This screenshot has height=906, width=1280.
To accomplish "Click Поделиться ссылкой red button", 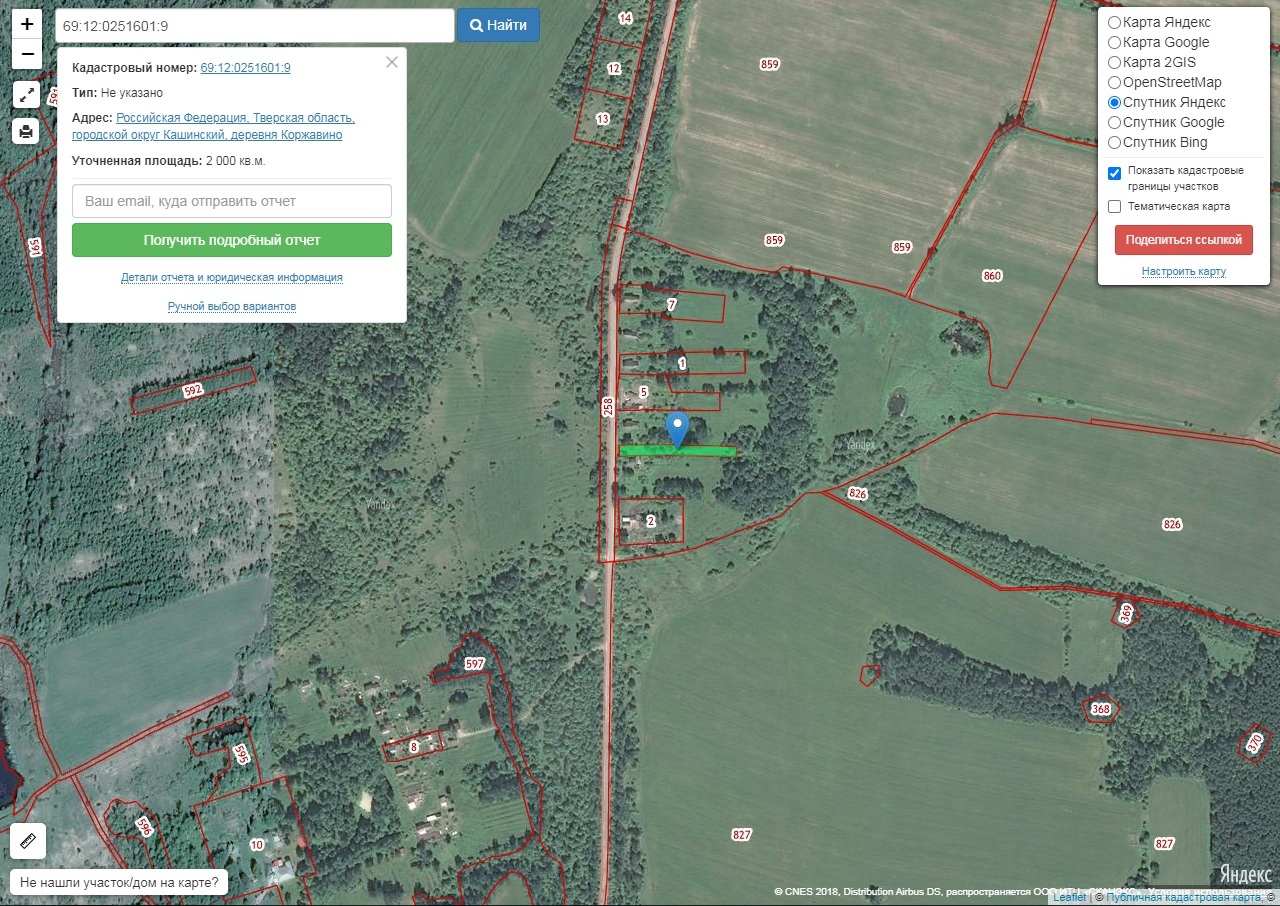I will click(1183, 240).
